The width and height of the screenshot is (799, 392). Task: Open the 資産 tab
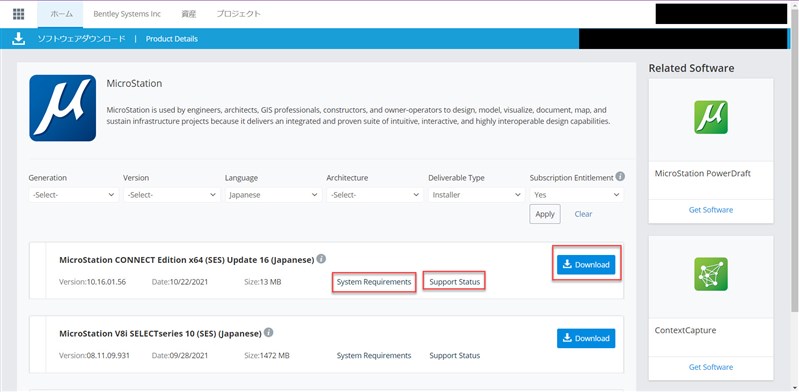189,14
